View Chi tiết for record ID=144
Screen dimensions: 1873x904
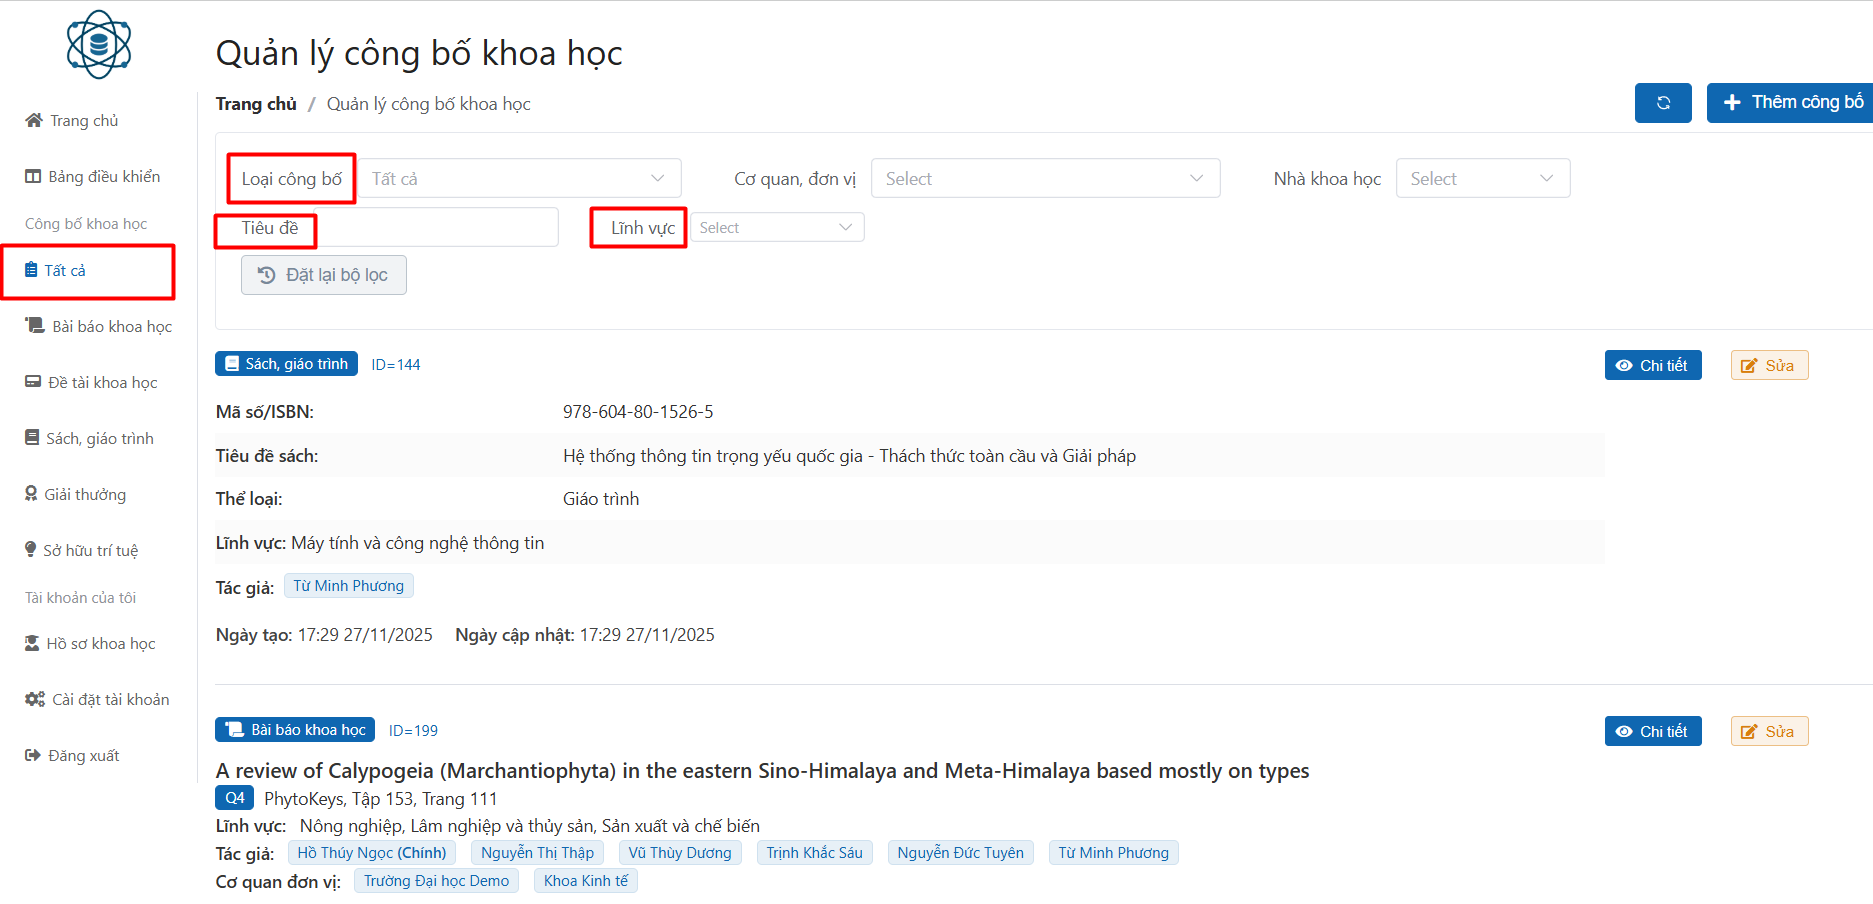1652,366
